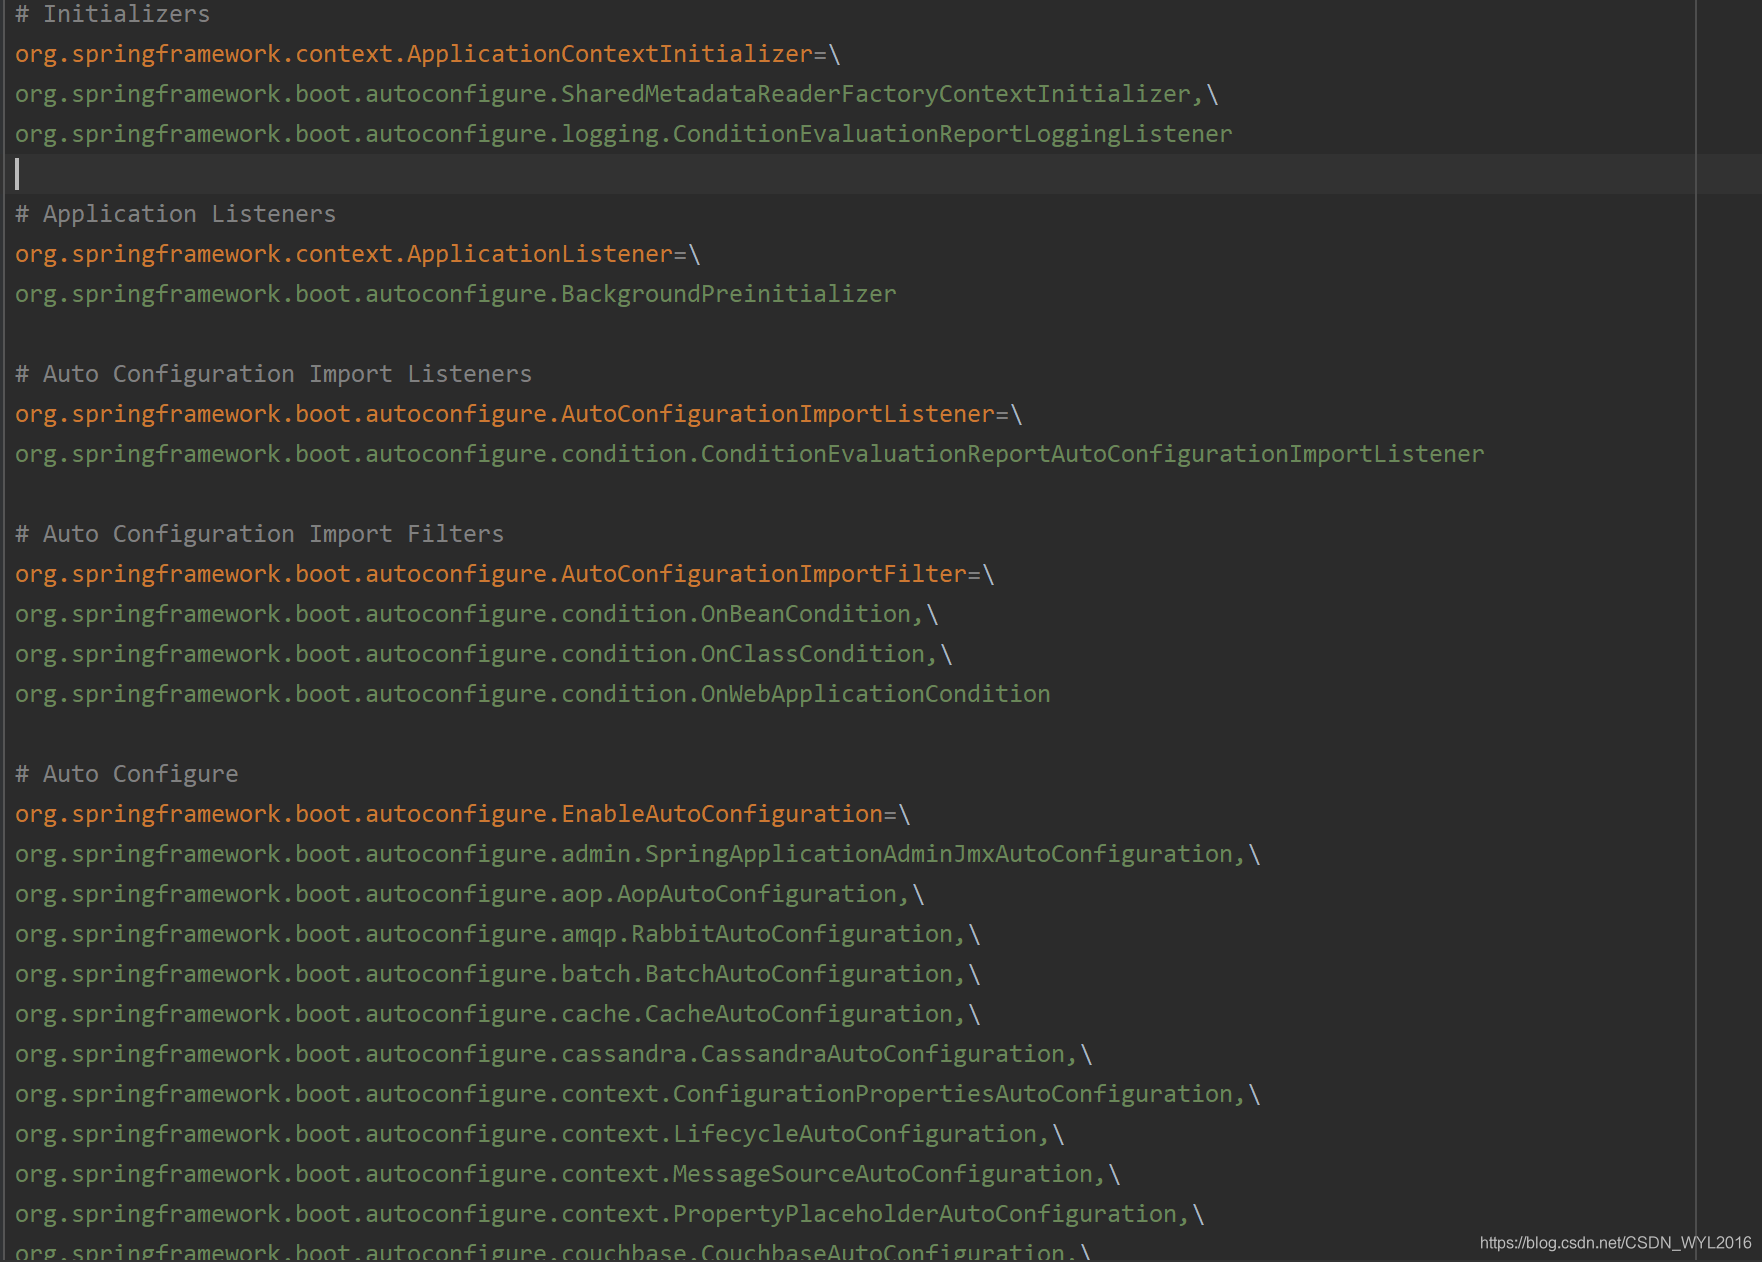Click the ConditionEvaluationReportAutoConfigurationImportListener line
The height and width of the screenshot is (1262, 1762).
click(749, 454)
